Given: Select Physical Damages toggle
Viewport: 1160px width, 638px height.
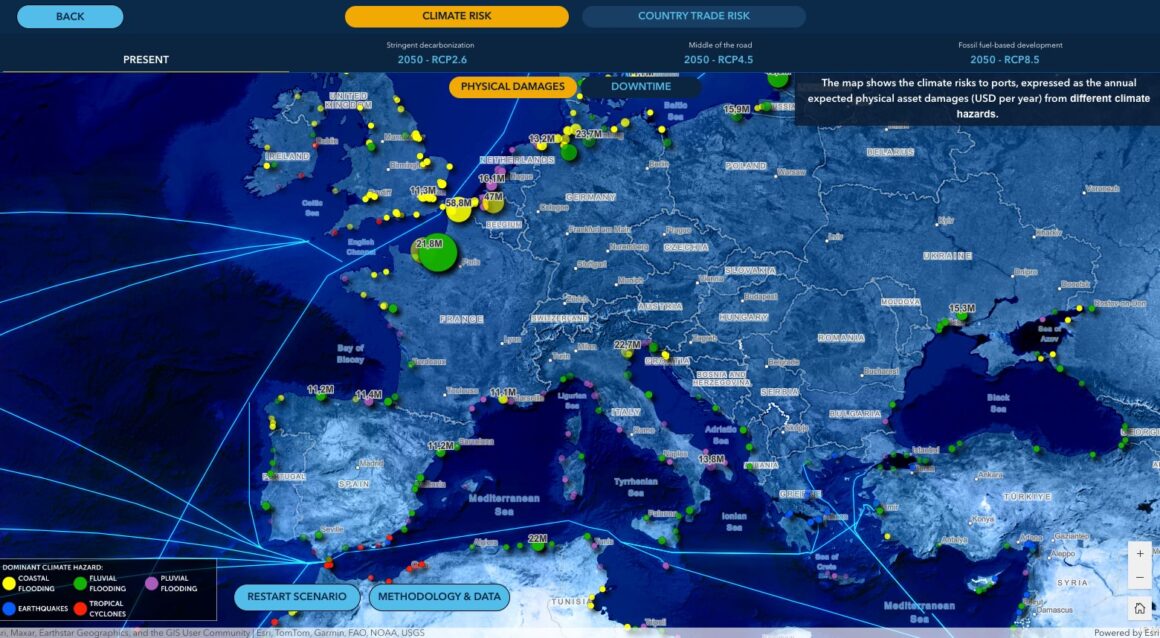Looking at the screenshot, I should click(512, 87).
